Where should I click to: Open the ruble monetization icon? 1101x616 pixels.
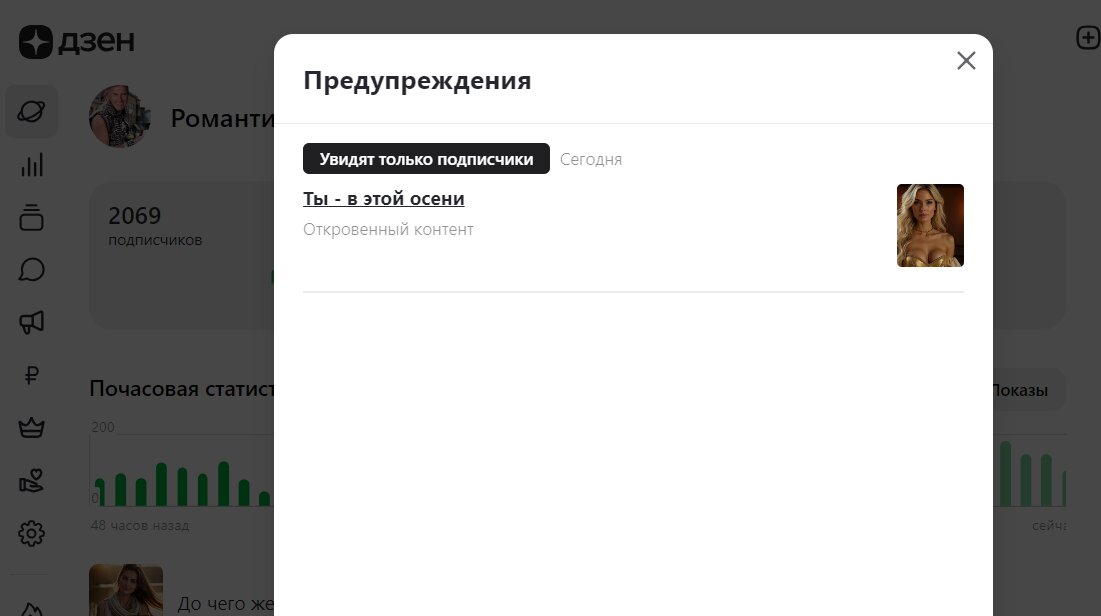click(x=32, y=375)
